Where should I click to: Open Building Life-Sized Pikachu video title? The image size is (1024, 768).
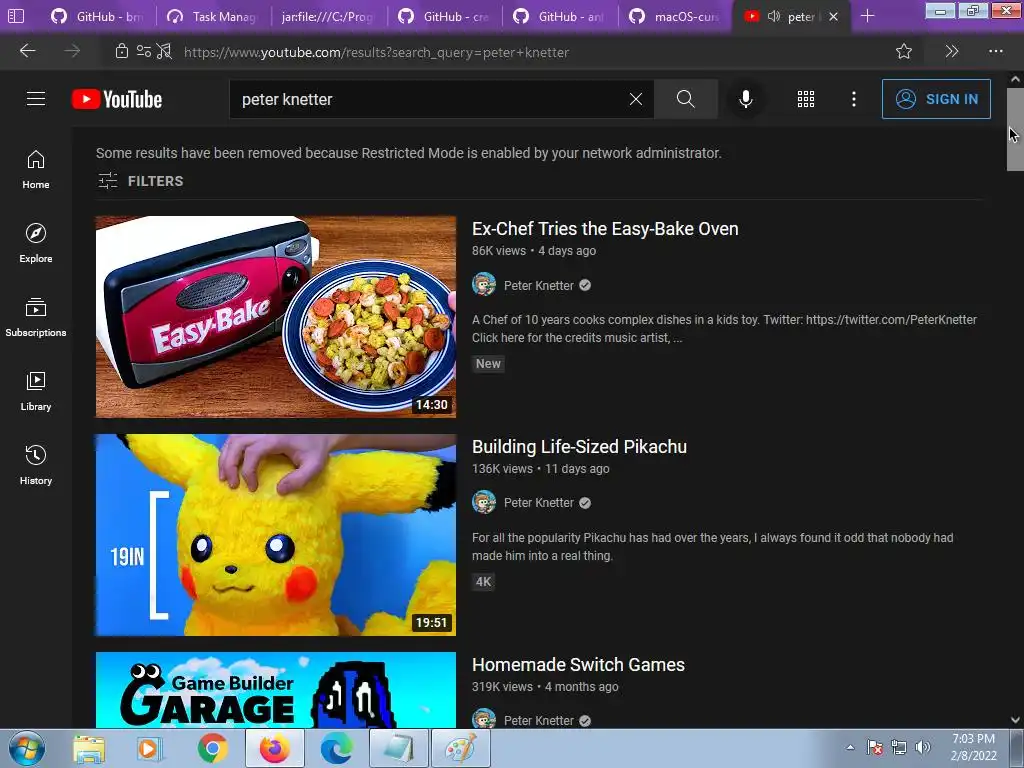(x=579, y=447)
